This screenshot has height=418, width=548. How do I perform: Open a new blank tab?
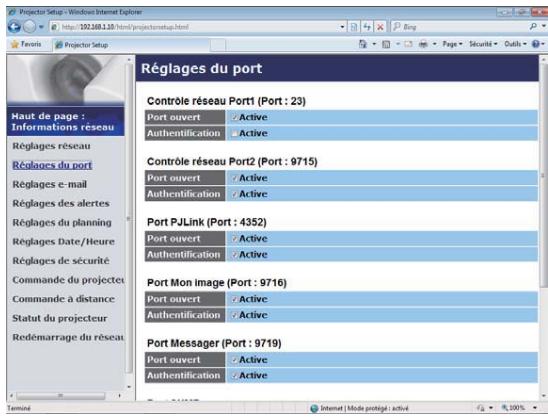pyautogui.click(x=218, y=45)
